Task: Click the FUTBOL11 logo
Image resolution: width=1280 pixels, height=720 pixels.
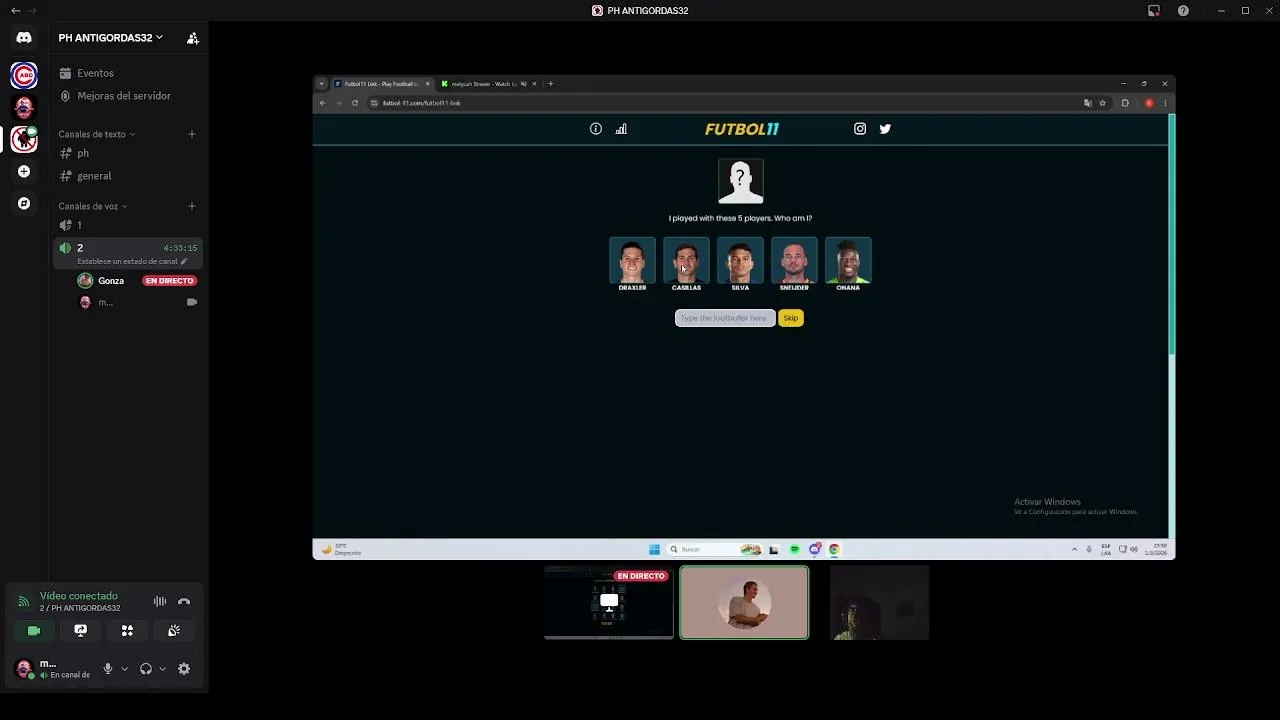Action: [x=741, y=129]
